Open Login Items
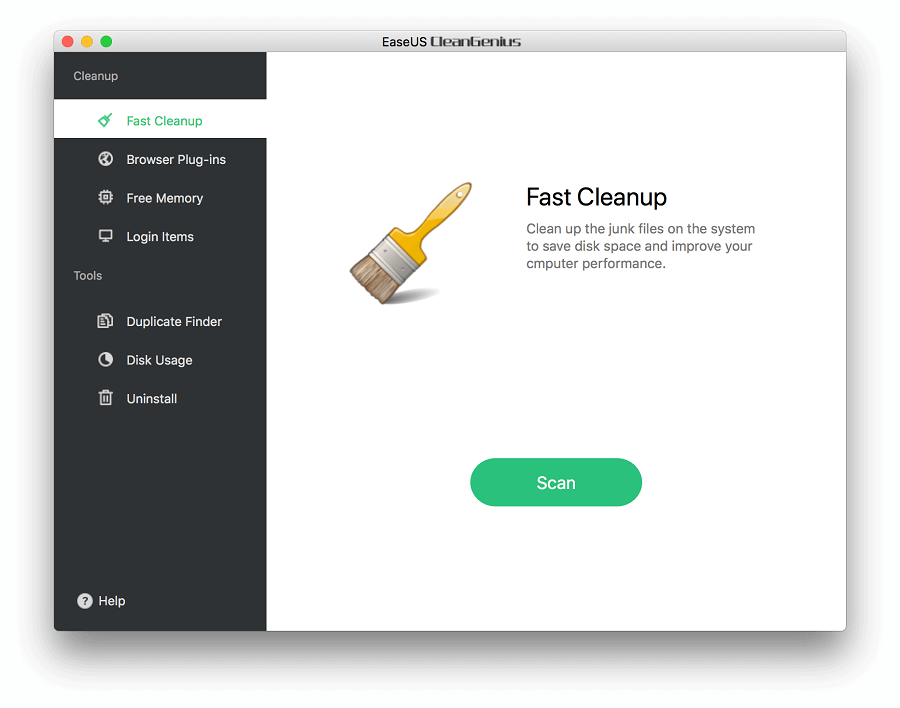This screenshot has height=708, width=900. [x=160, y=237]
